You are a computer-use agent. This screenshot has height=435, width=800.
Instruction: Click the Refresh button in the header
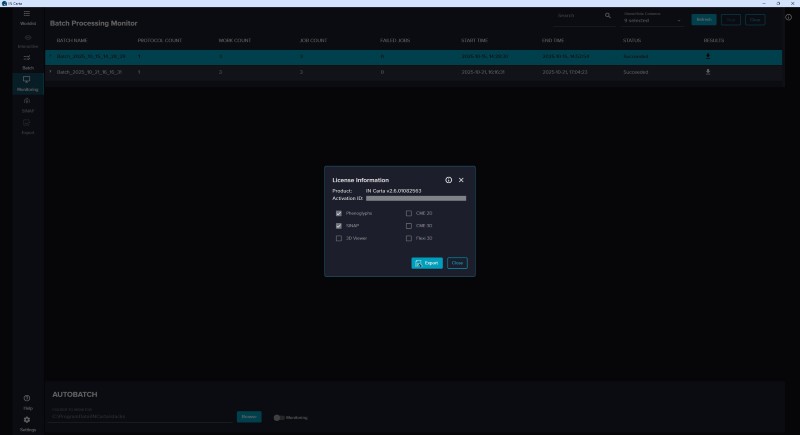click(704, 20)
